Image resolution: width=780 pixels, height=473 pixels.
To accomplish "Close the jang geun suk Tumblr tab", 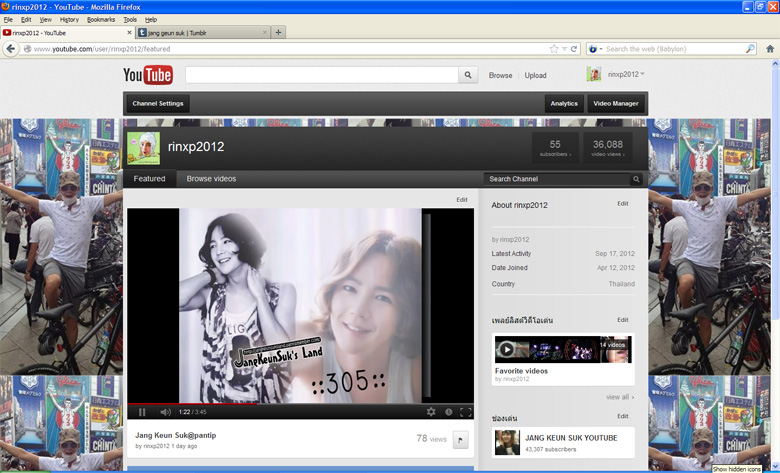I will tap(265, 33).
